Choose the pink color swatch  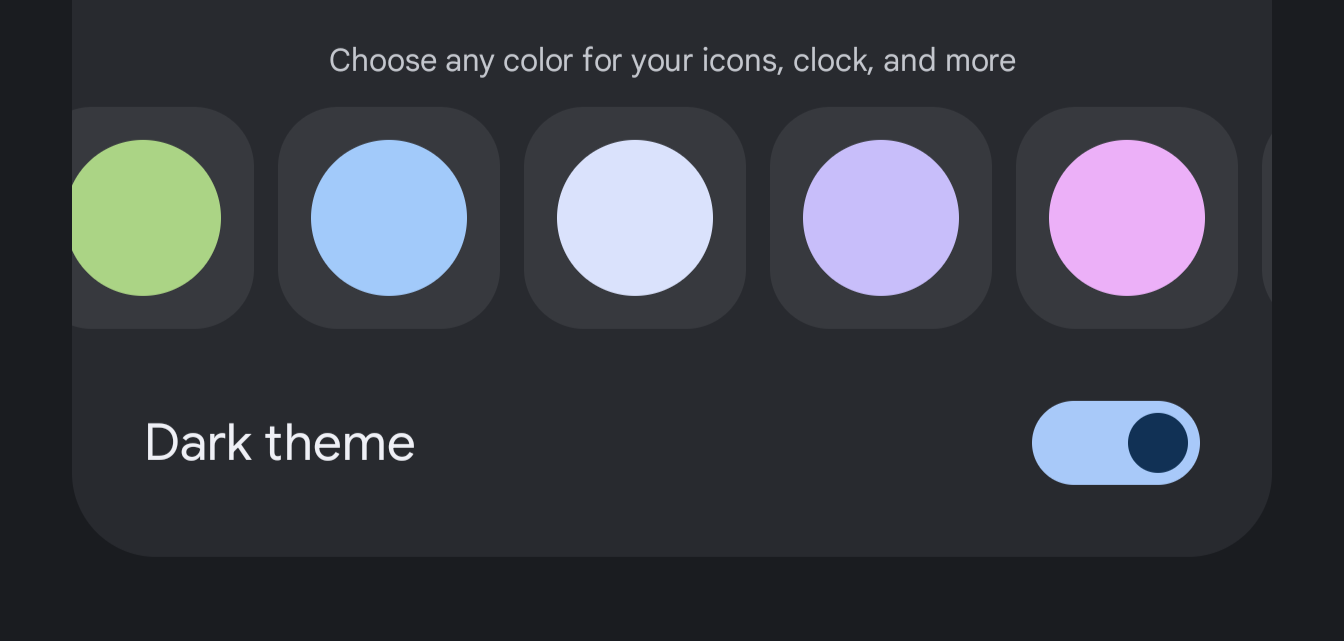point(1127,218)
